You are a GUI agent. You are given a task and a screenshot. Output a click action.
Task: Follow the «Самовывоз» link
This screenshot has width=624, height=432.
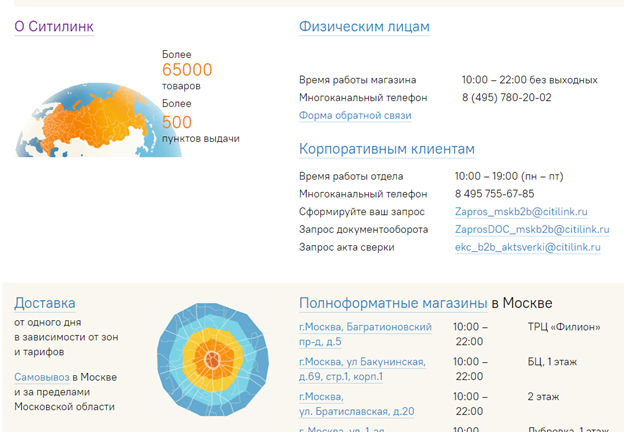42,377
